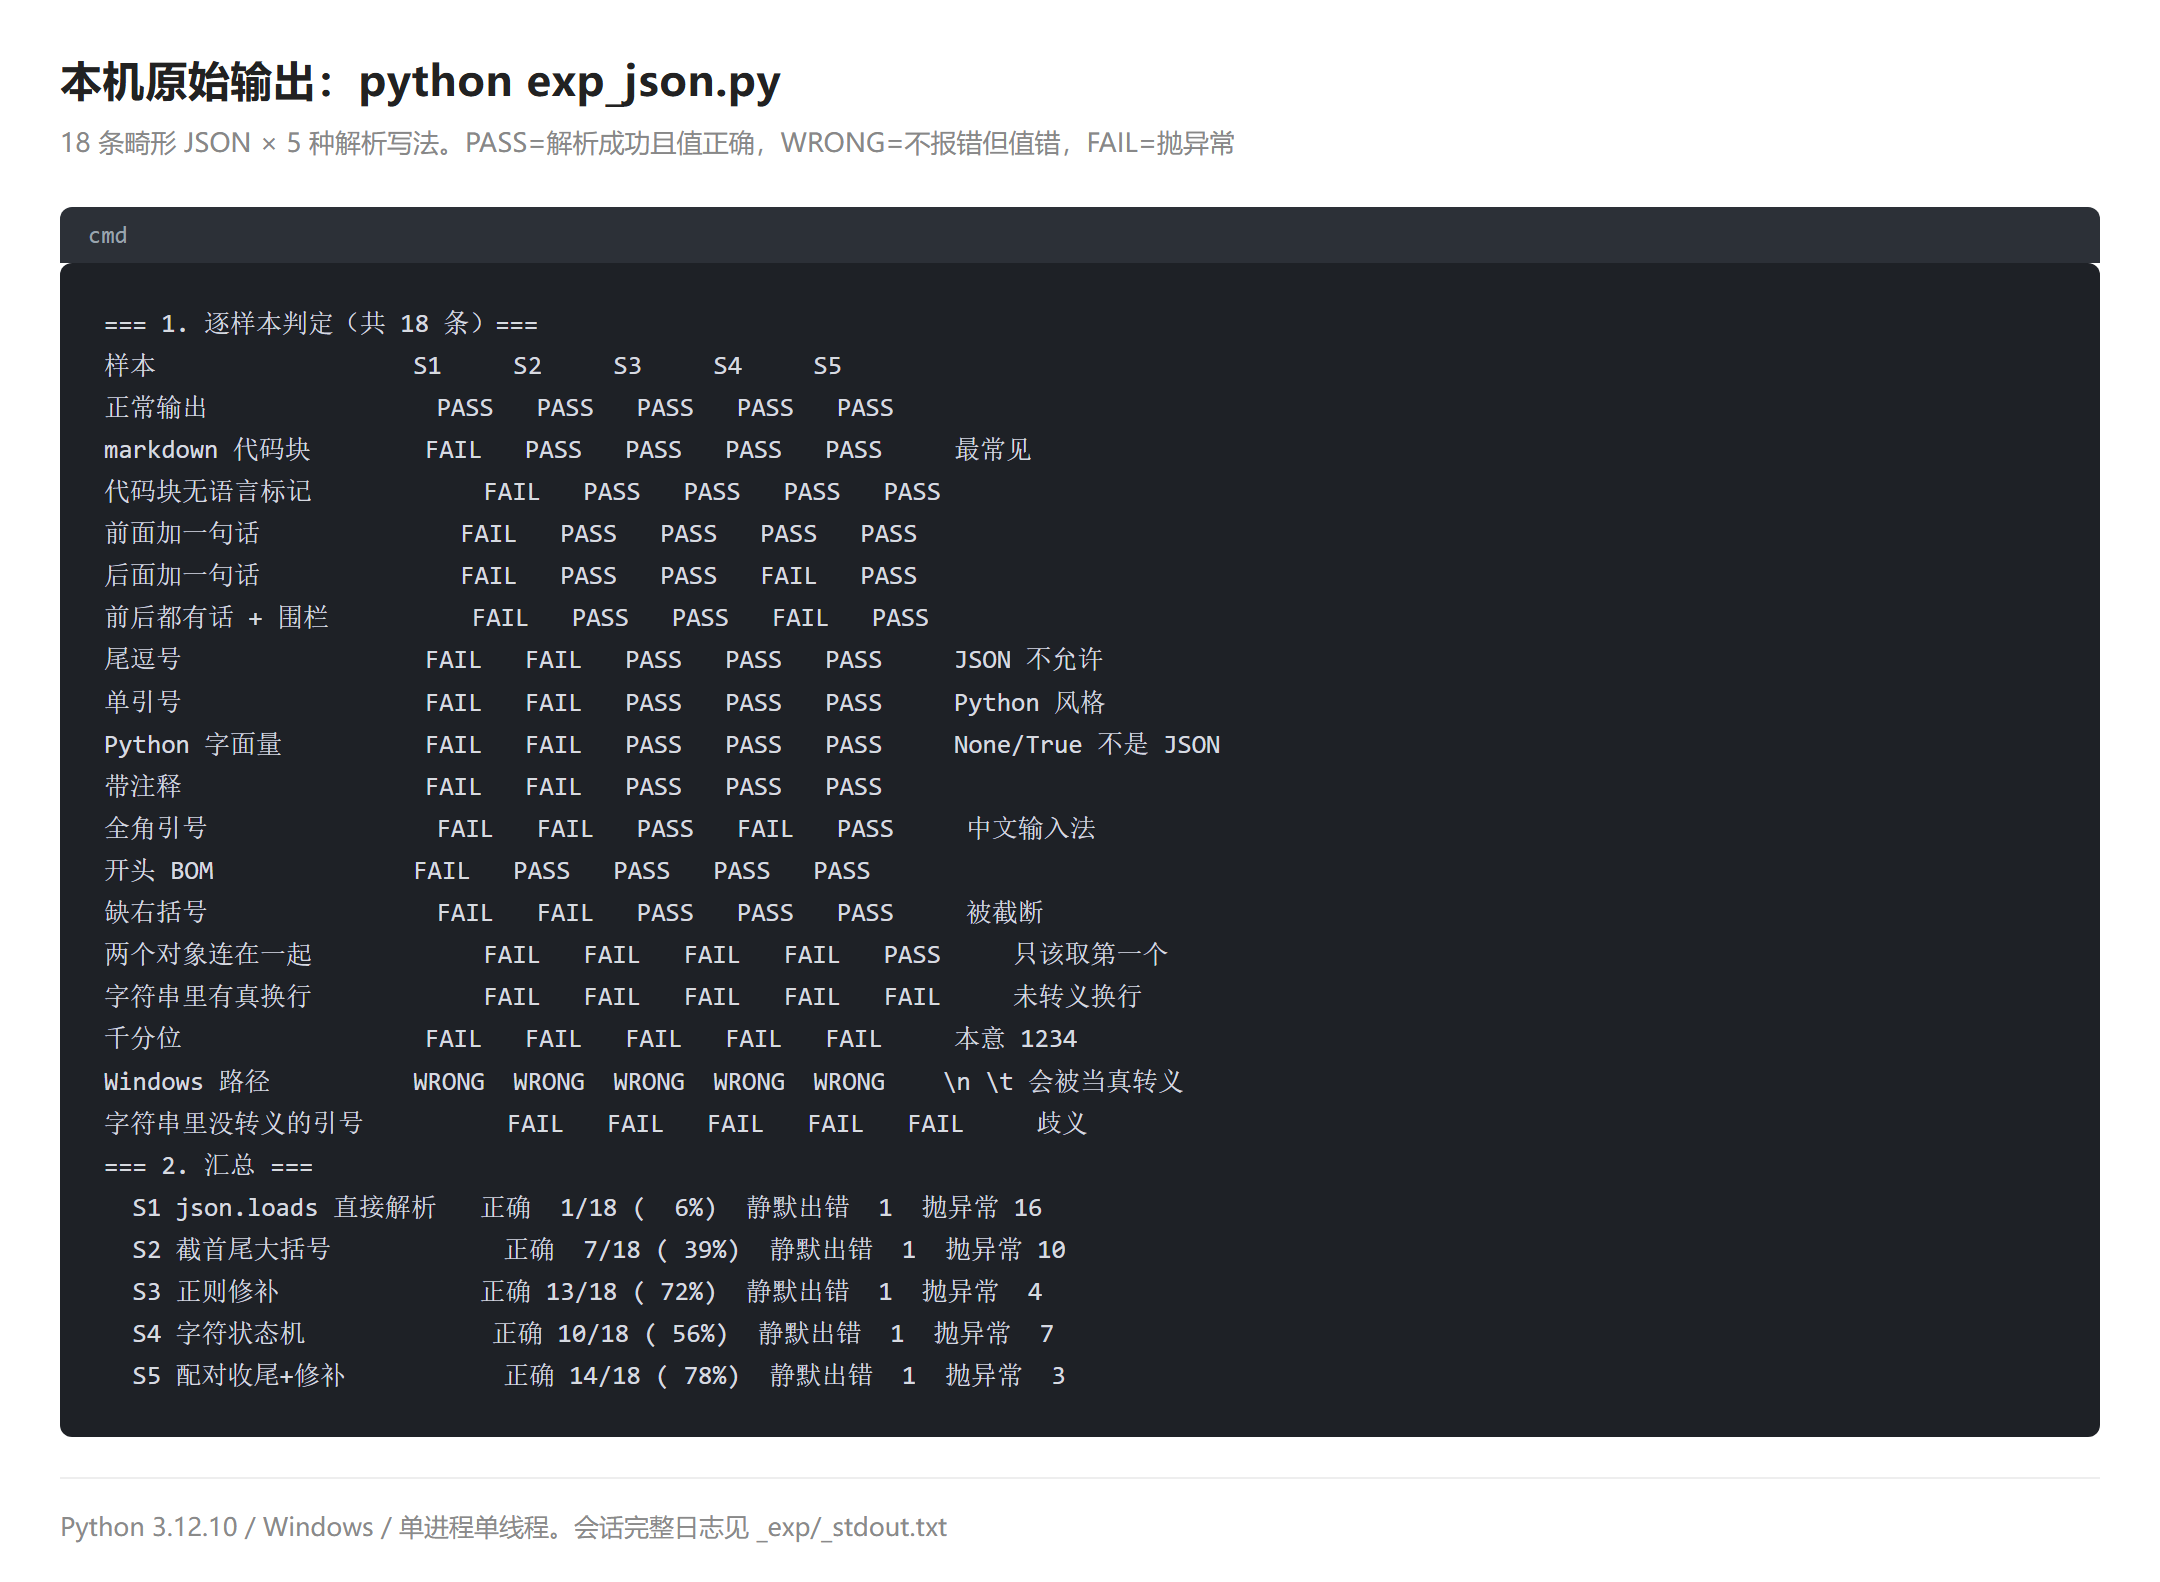Click the _exp/_stdout.txt path in the footer
Screen dimensions: 2160x1582
(851, 1527)
